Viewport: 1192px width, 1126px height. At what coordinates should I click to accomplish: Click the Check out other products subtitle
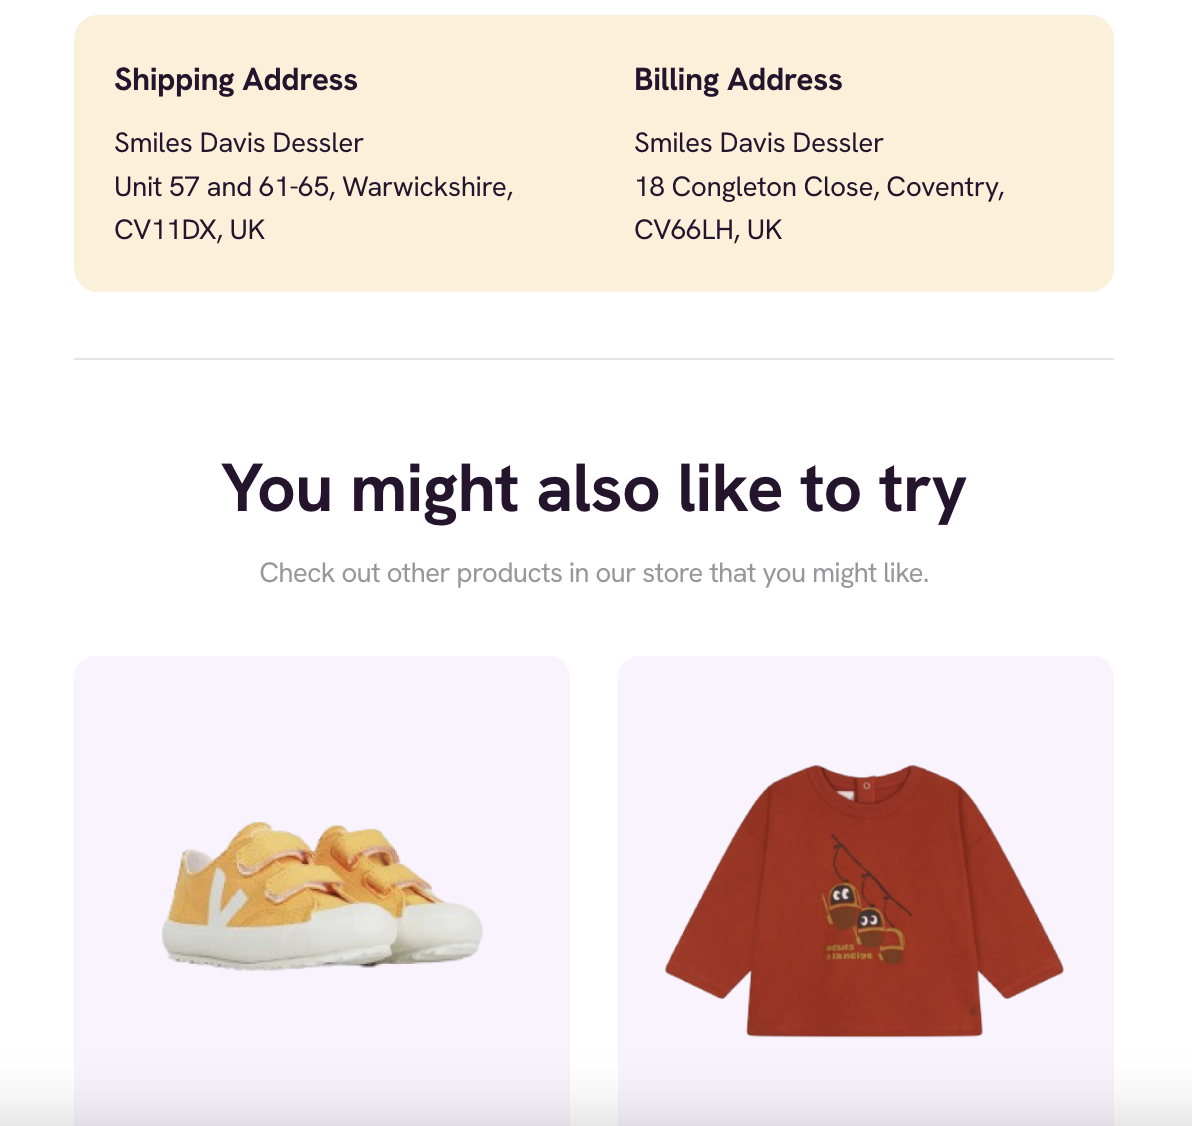pyautogui.click(x=594, y=573)
